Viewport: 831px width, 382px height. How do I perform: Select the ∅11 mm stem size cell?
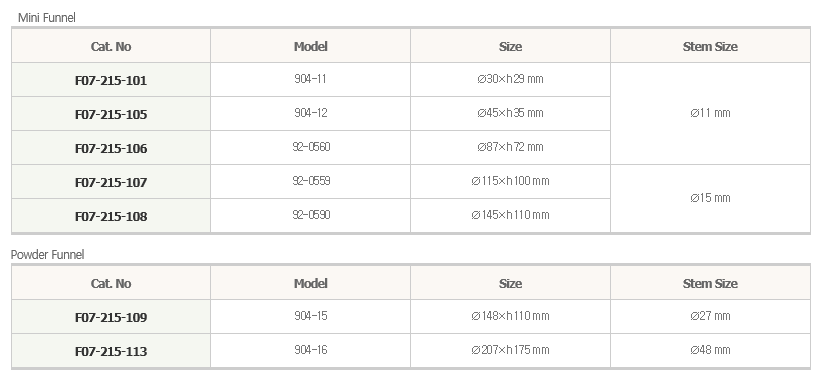[710, 113]
